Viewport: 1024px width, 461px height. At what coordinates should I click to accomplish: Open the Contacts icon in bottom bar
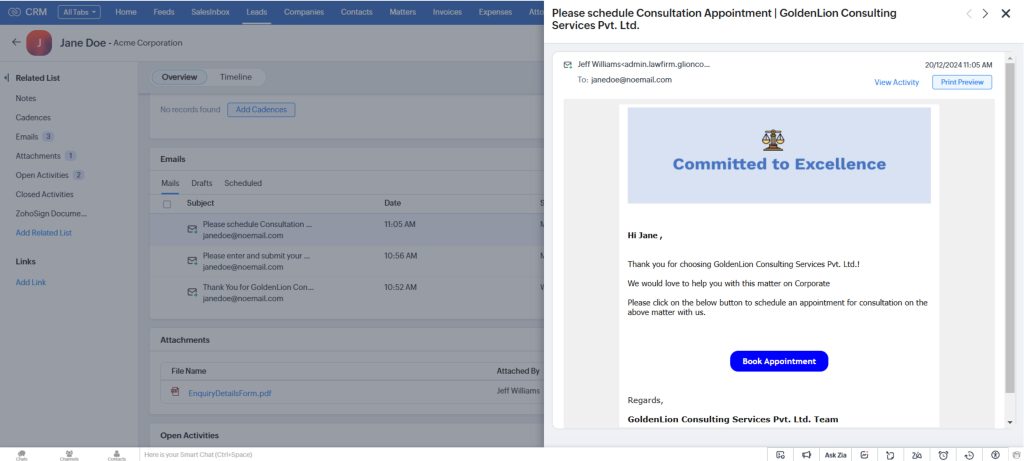(116, 454)
